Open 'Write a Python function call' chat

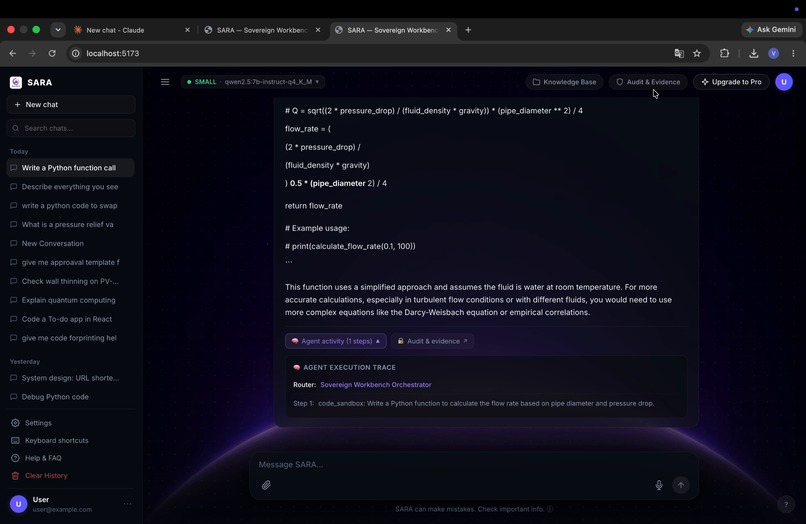click(x=71, y=168)
